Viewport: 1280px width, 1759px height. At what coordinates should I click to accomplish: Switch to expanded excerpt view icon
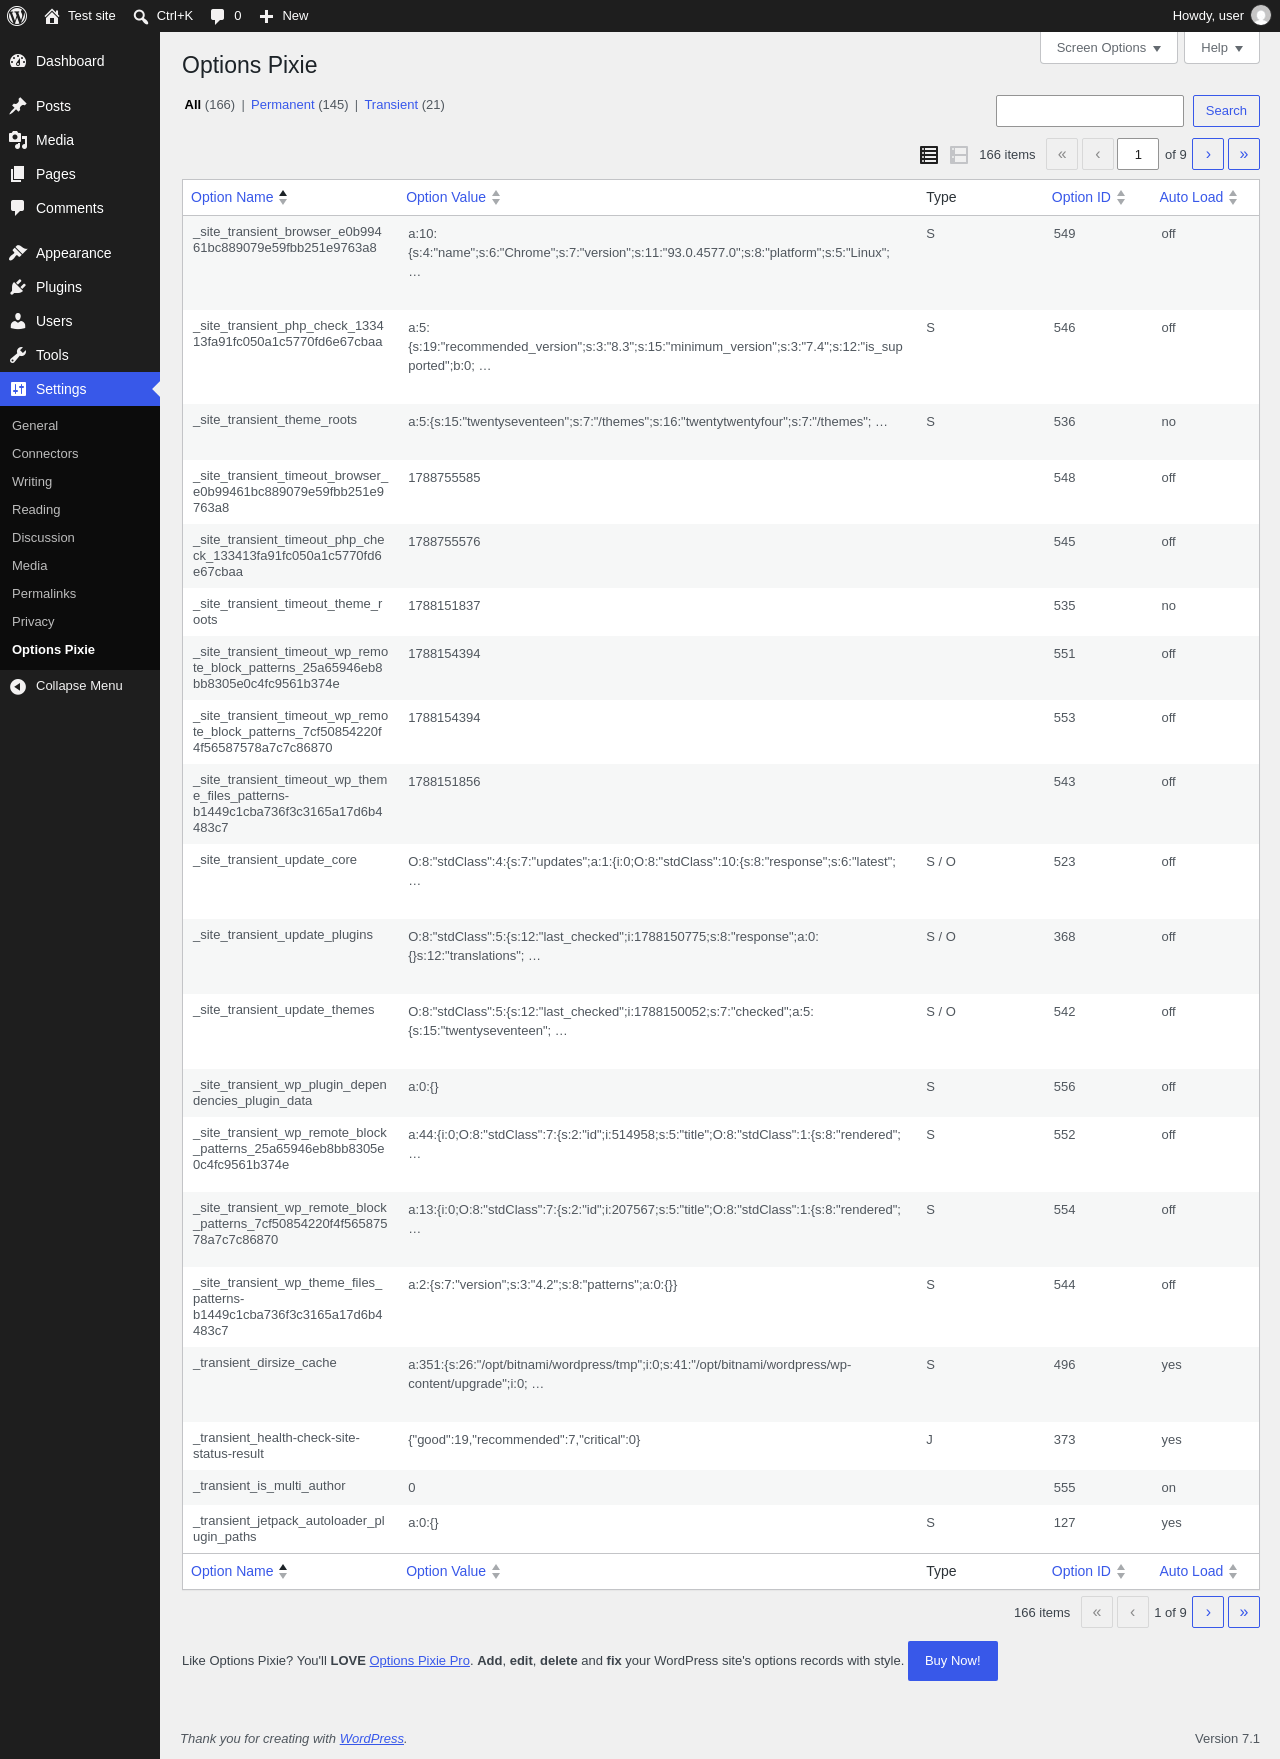coord(959,155)
